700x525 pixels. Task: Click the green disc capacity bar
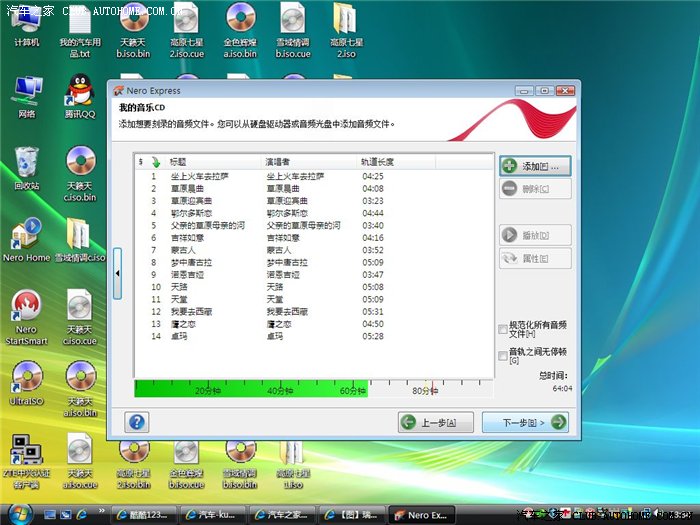251,388
